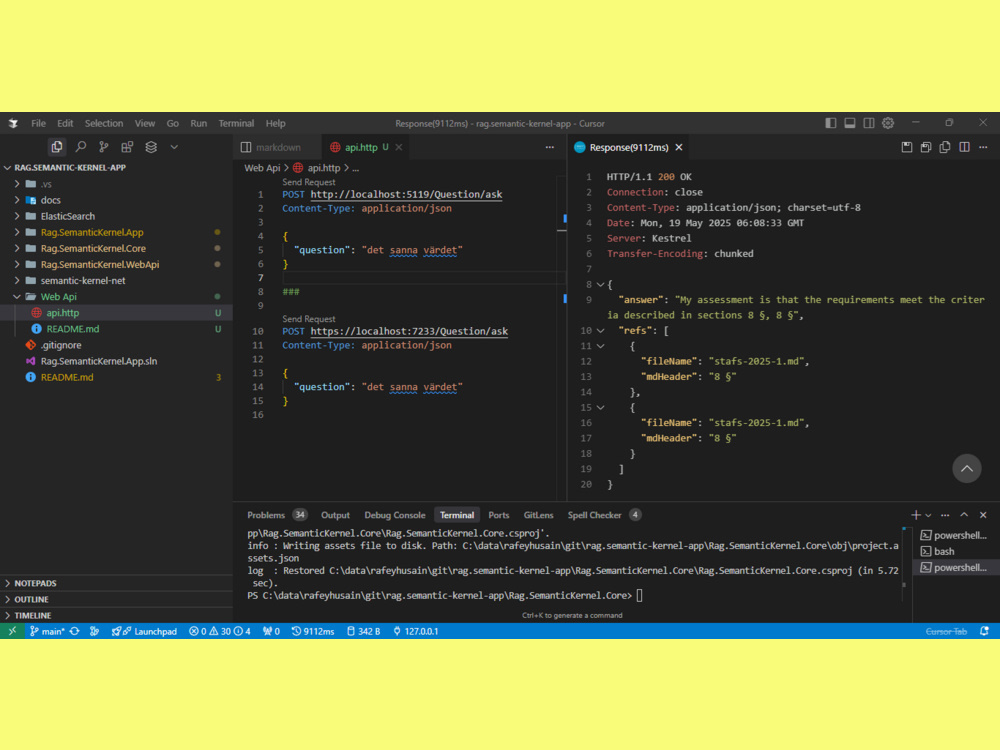
Task: Open Cursor settings gear icon
Action: [888, 123]
